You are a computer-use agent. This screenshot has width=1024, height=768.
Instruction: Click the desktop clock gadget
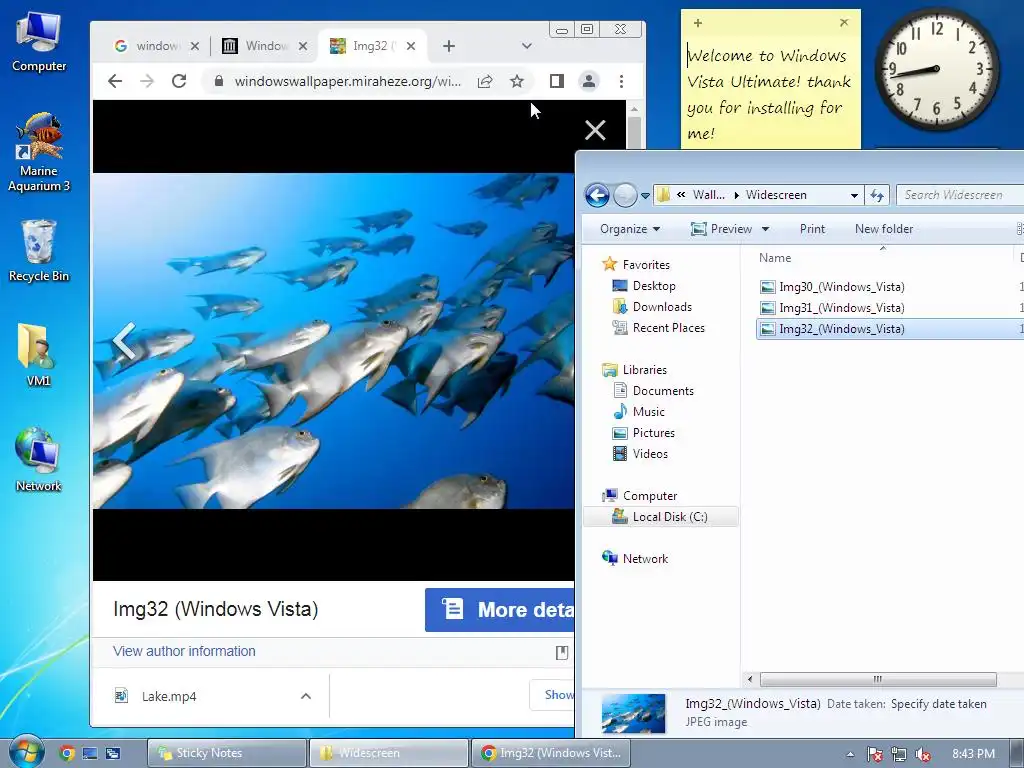[x=936, y=69]
